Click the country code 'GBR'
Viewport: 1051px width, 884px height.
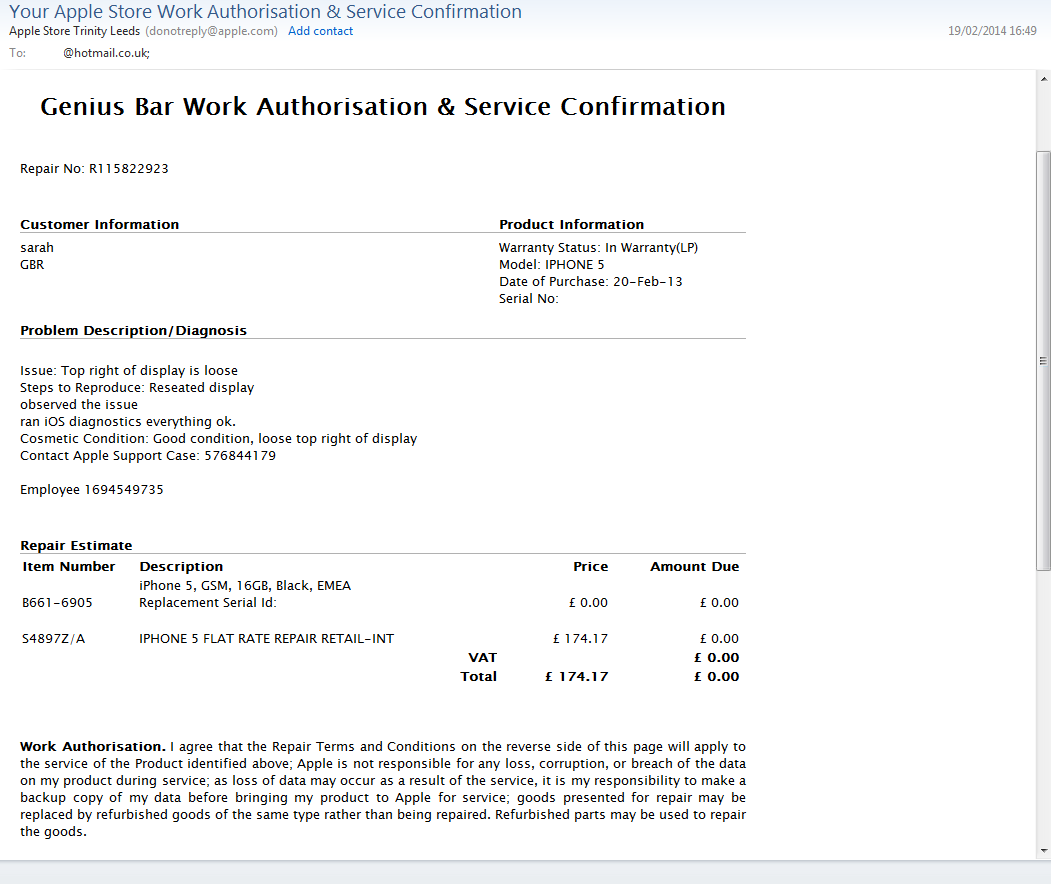32,265
